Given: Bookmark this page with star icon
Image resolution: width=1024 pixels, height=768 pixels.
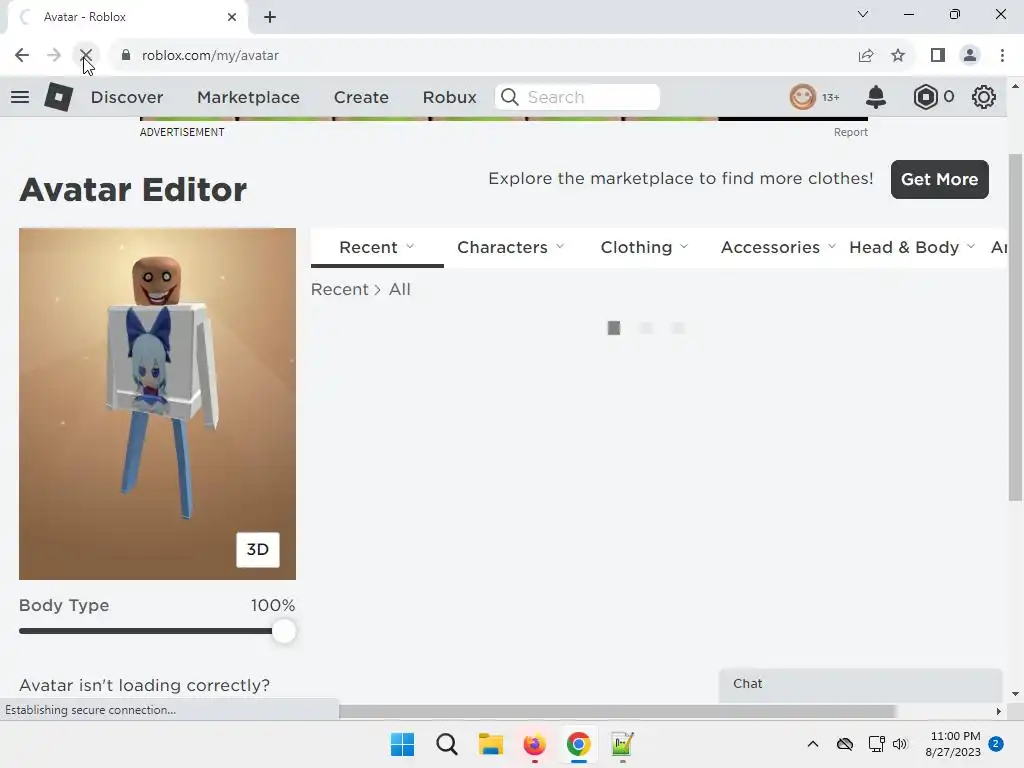Looking at the screenshot, I should tap(898, 55).
